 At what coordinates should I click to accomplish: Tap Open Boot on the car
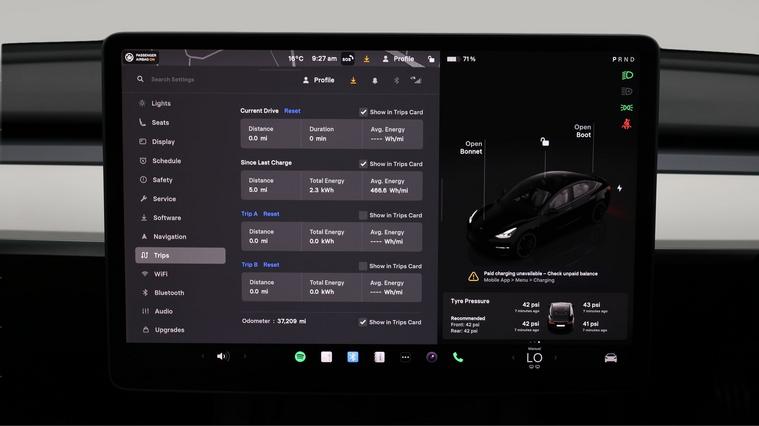(x=582, y=131)
